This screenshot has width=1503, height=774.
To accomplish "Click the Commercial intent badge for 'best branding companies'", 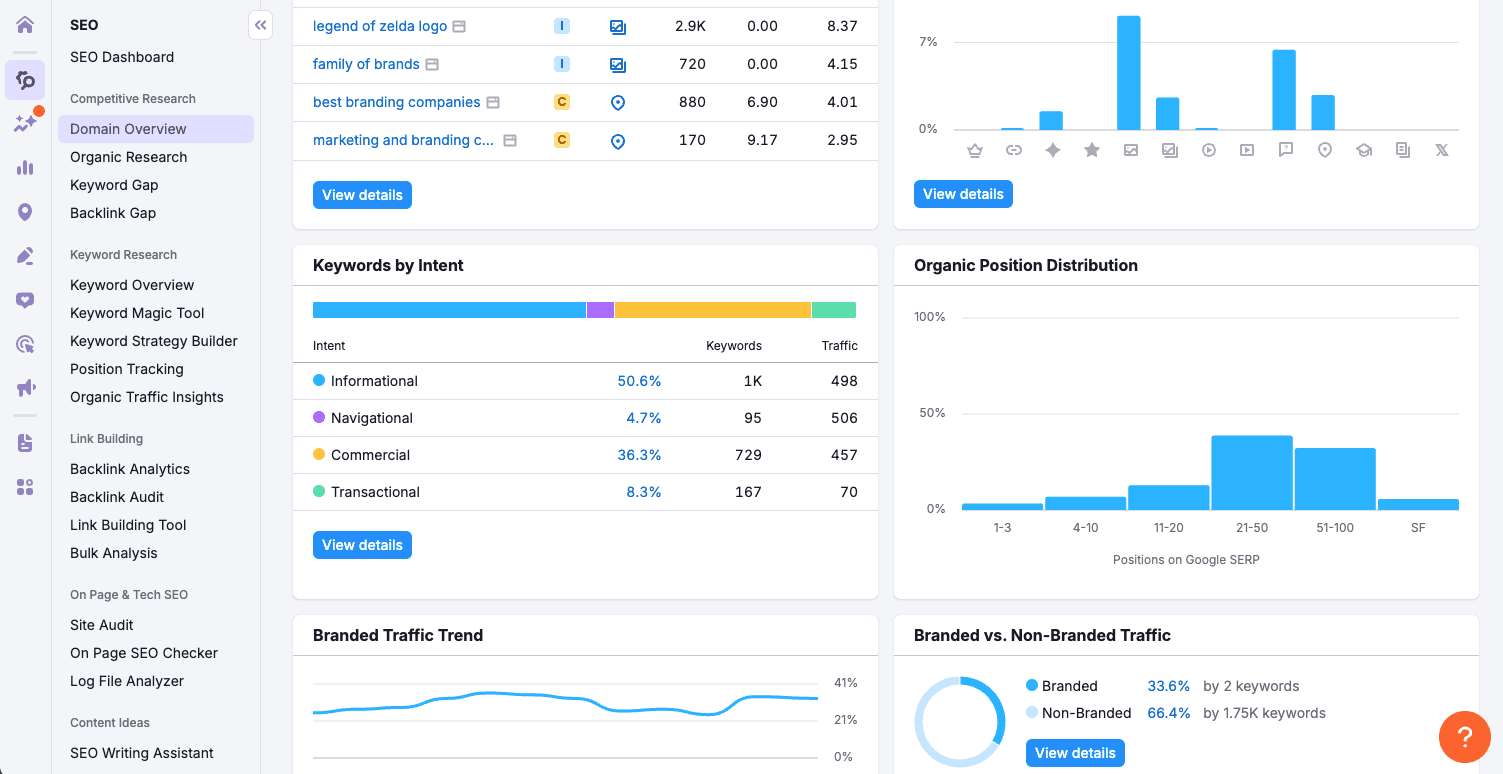I will (562, 102).
